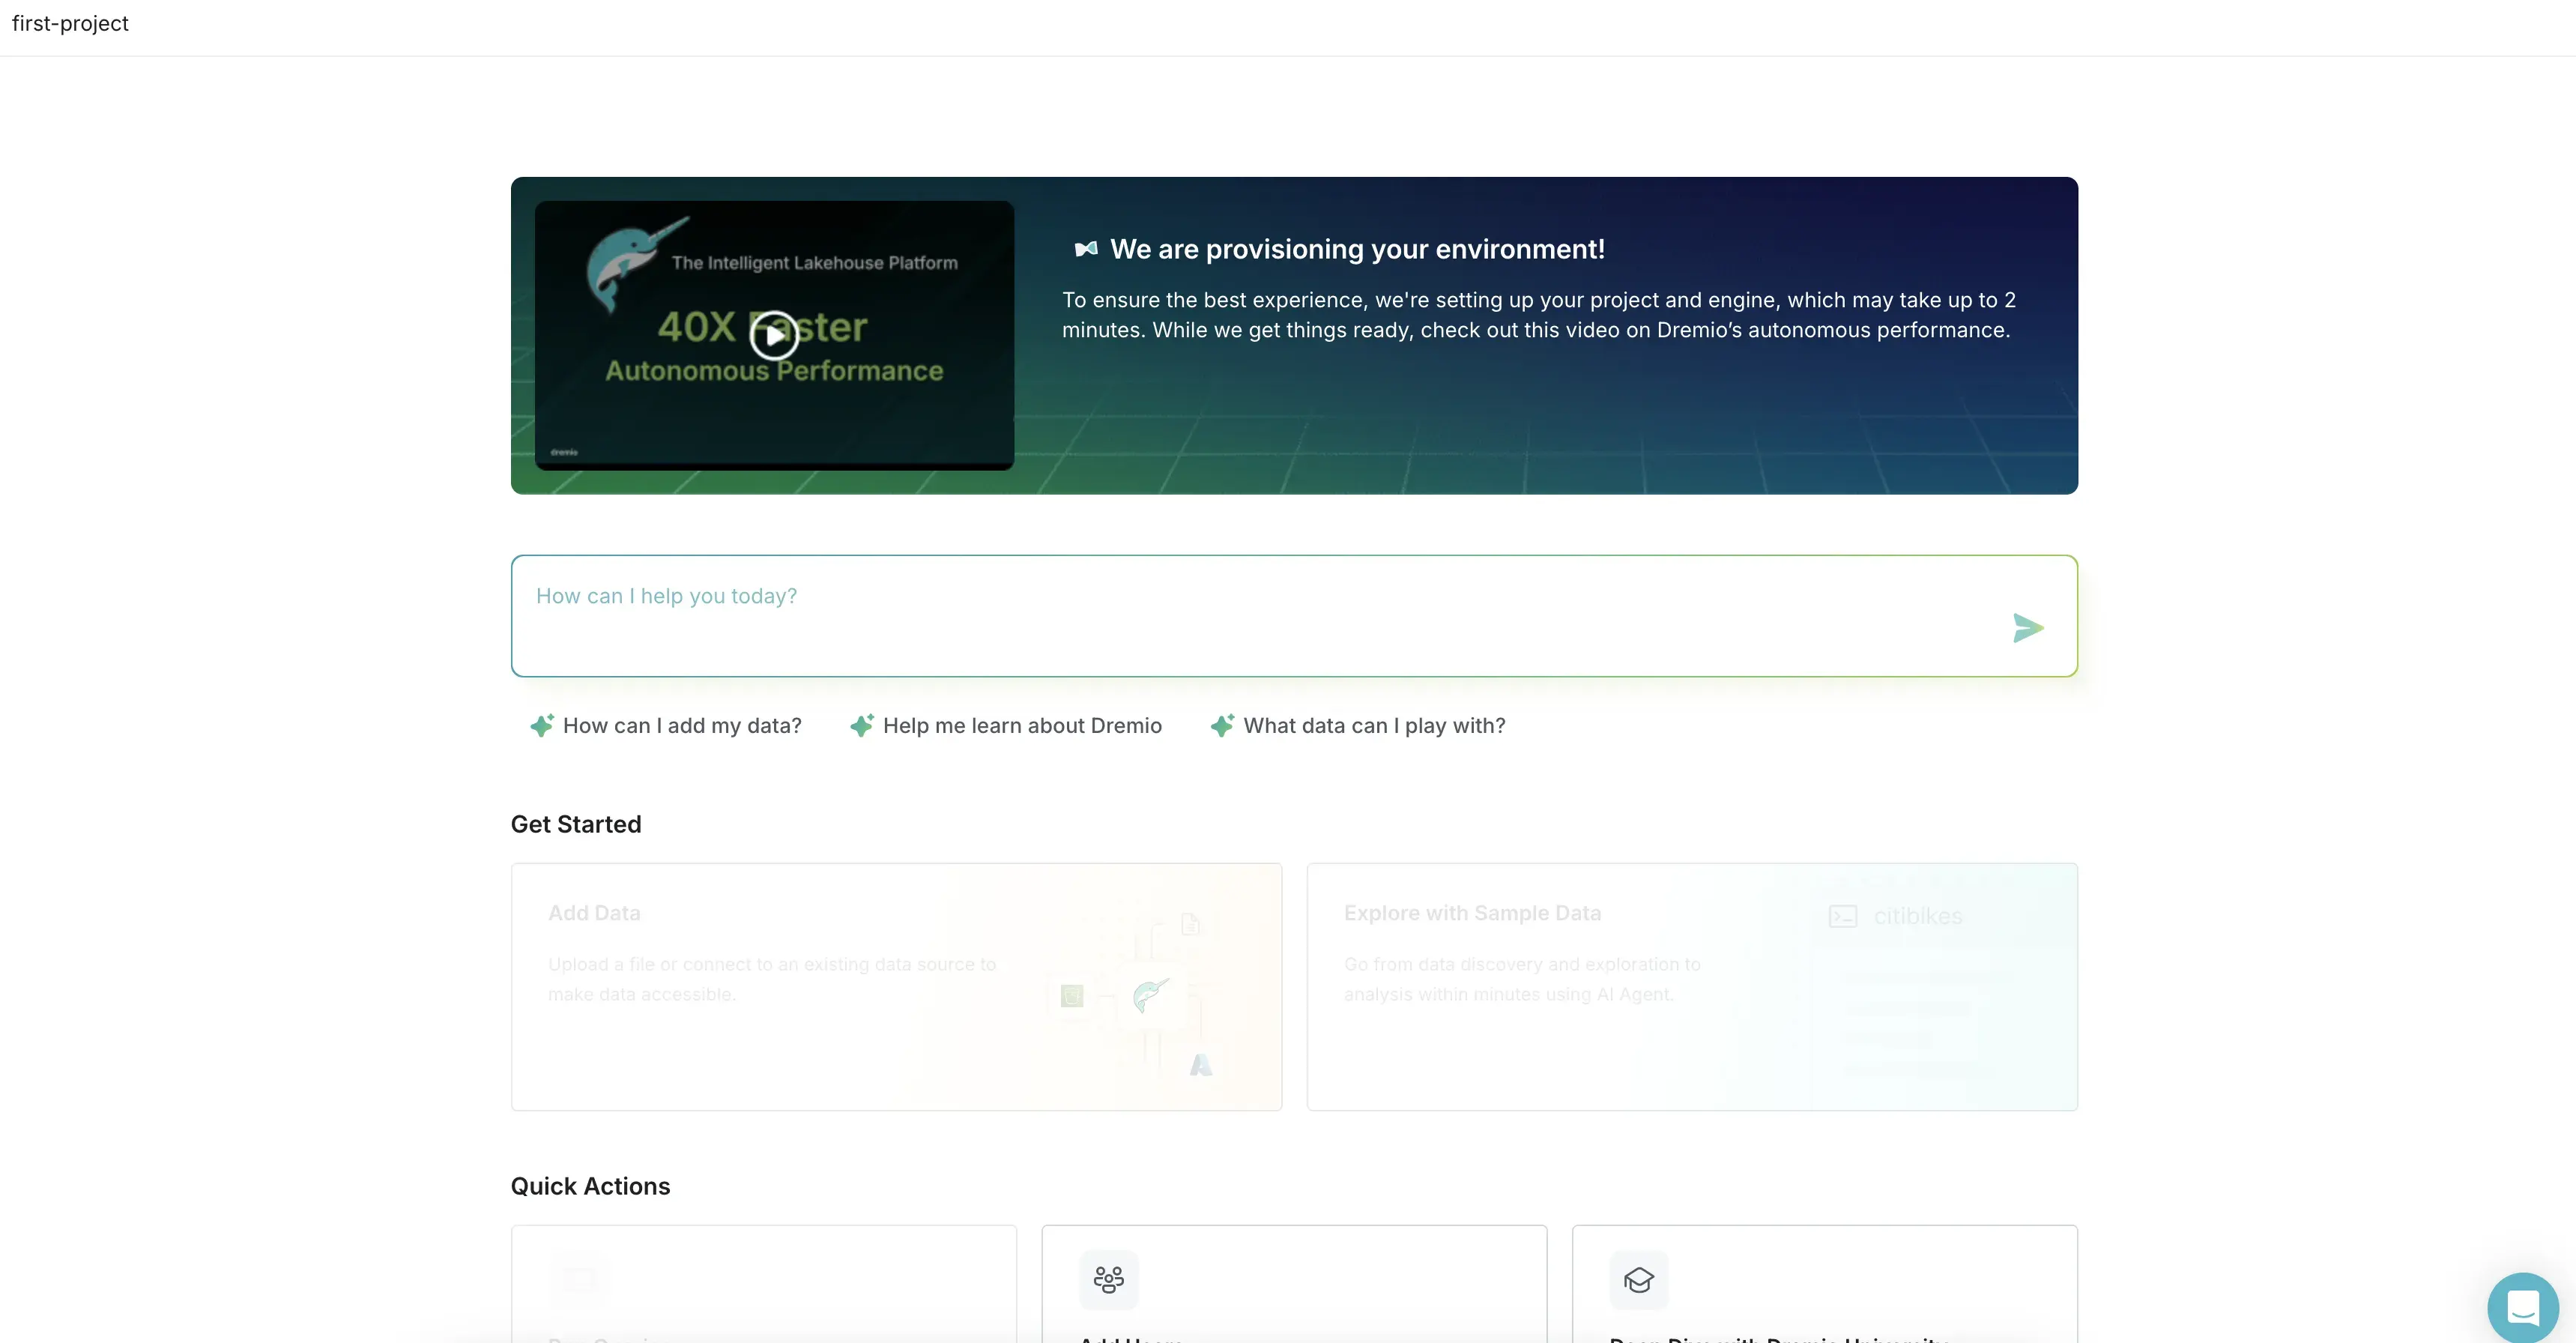Click We are provisioning your environment headline
Image resolution: width=2576 pixels, height=1343 pixels.
[1357, 249]
